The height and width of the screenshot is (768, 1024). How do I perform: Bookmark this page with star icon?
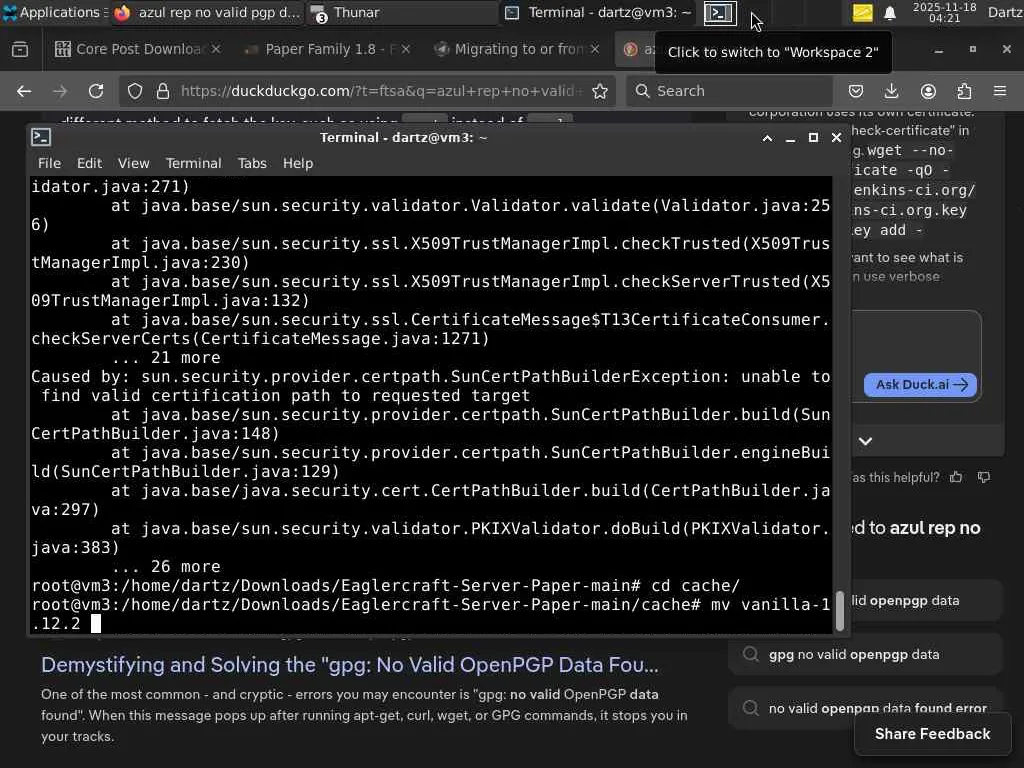pyautogui.click(x=600, y=91)
